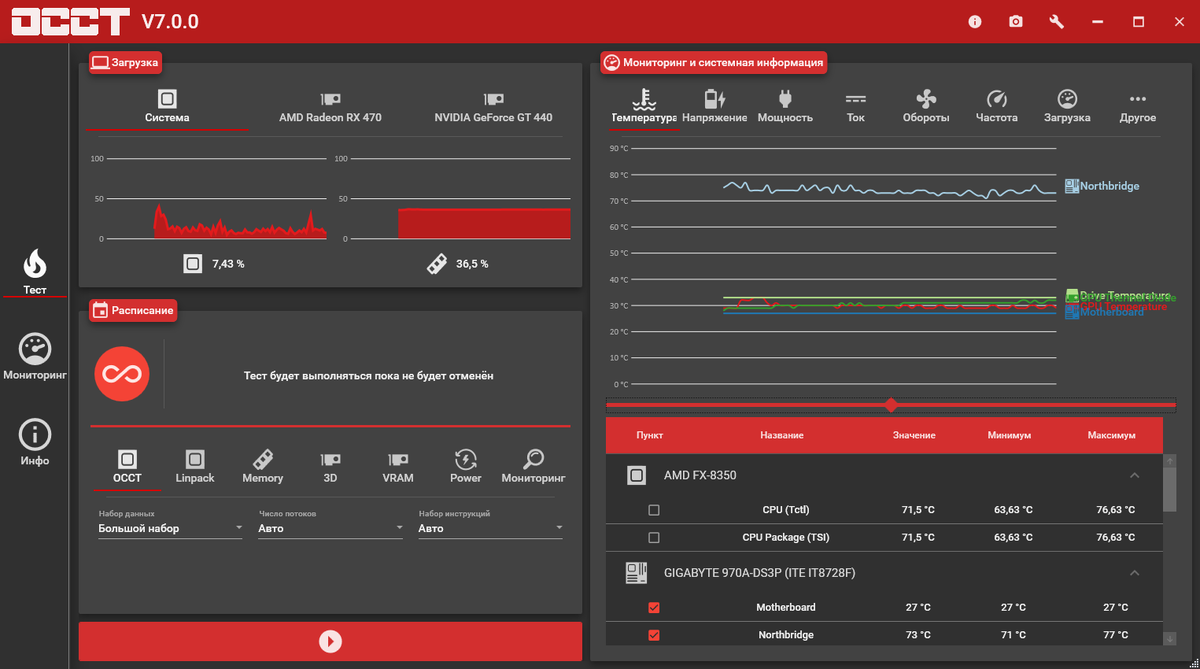
Task: Open OCCT settings with the wrench icon
Action: point(1056,21)
